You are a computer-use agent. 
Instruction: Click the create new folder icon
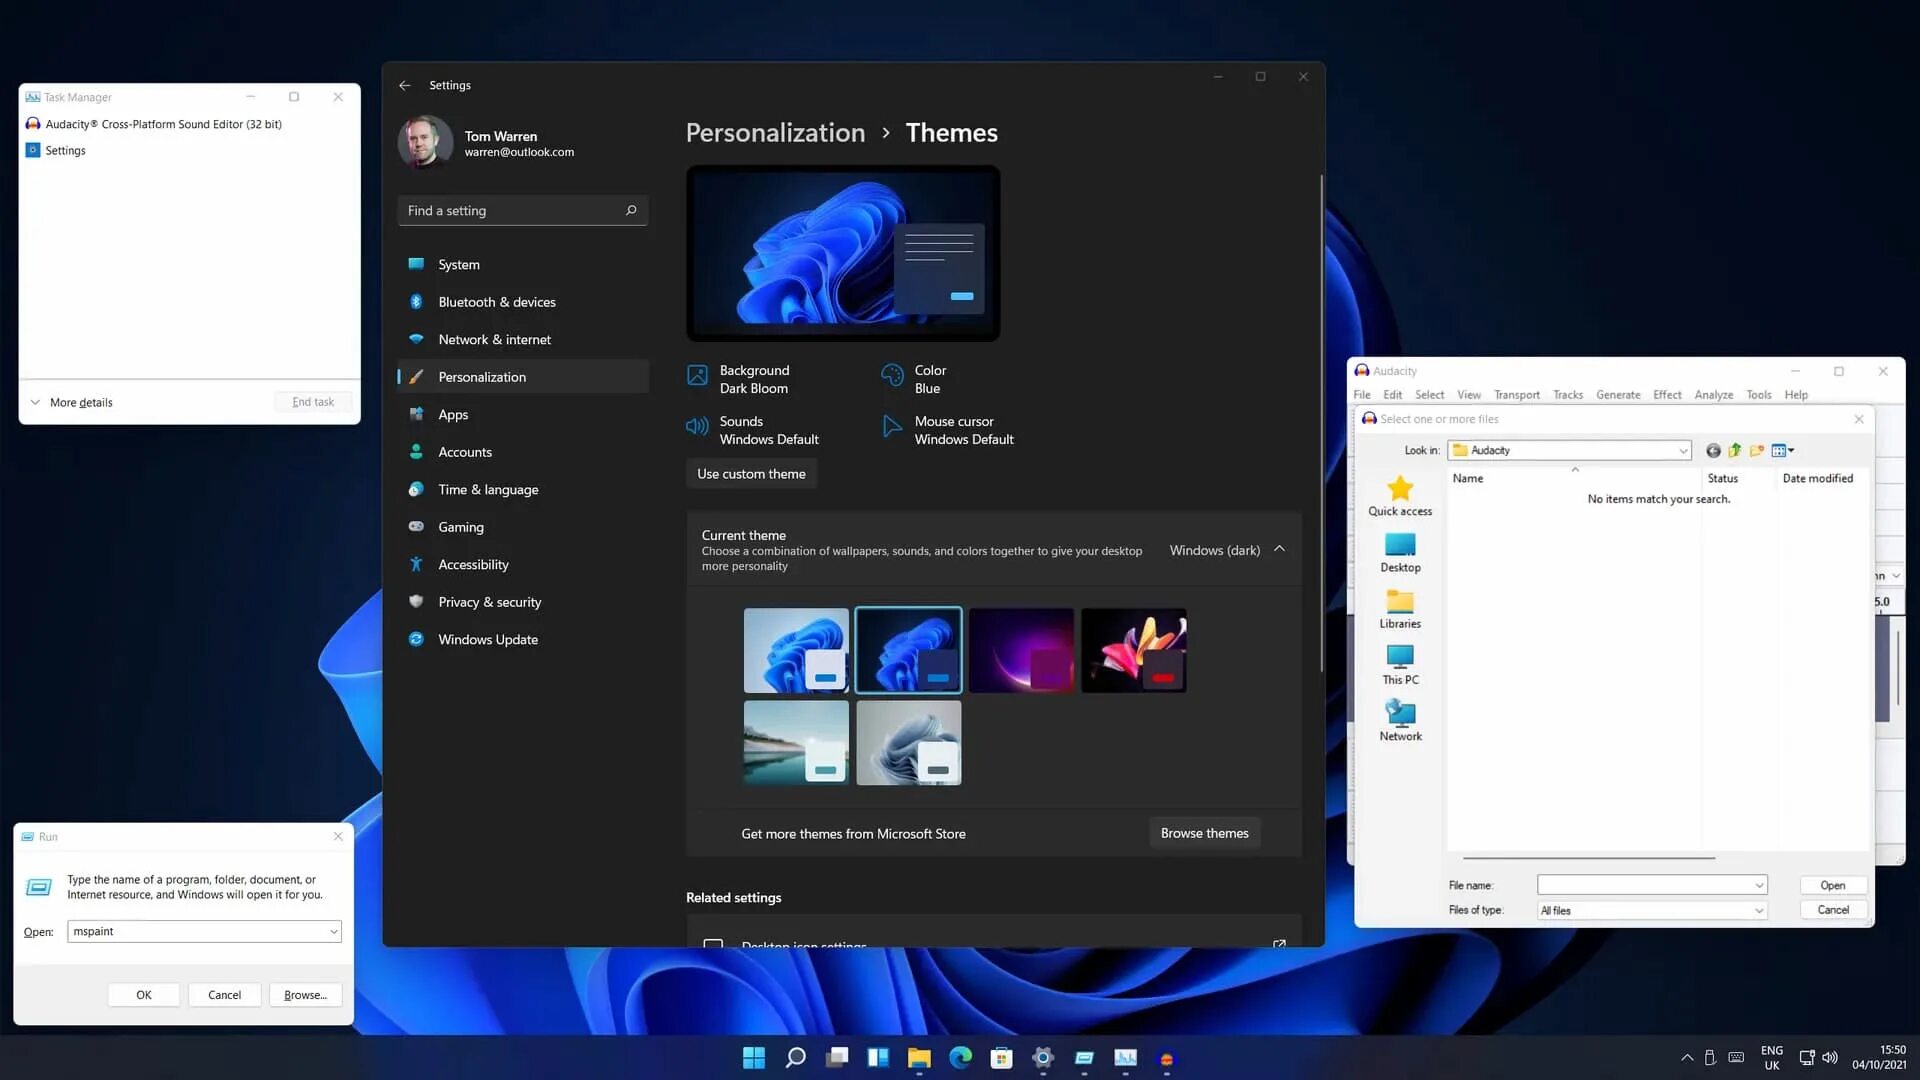pyautogui.click(x=1757, y=451)
